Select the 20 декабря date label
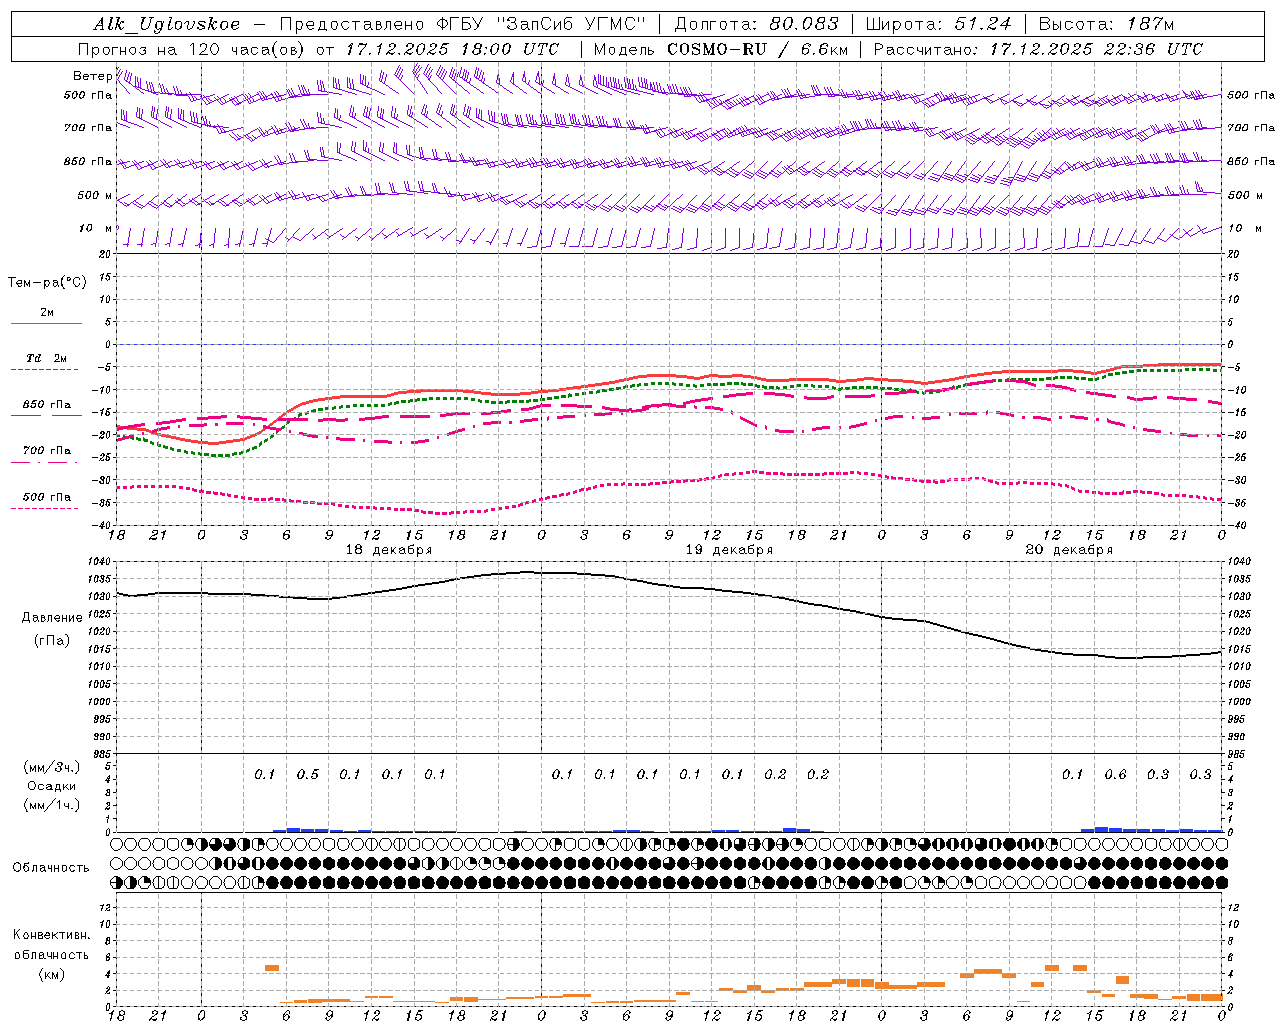 click(1069, 550)
